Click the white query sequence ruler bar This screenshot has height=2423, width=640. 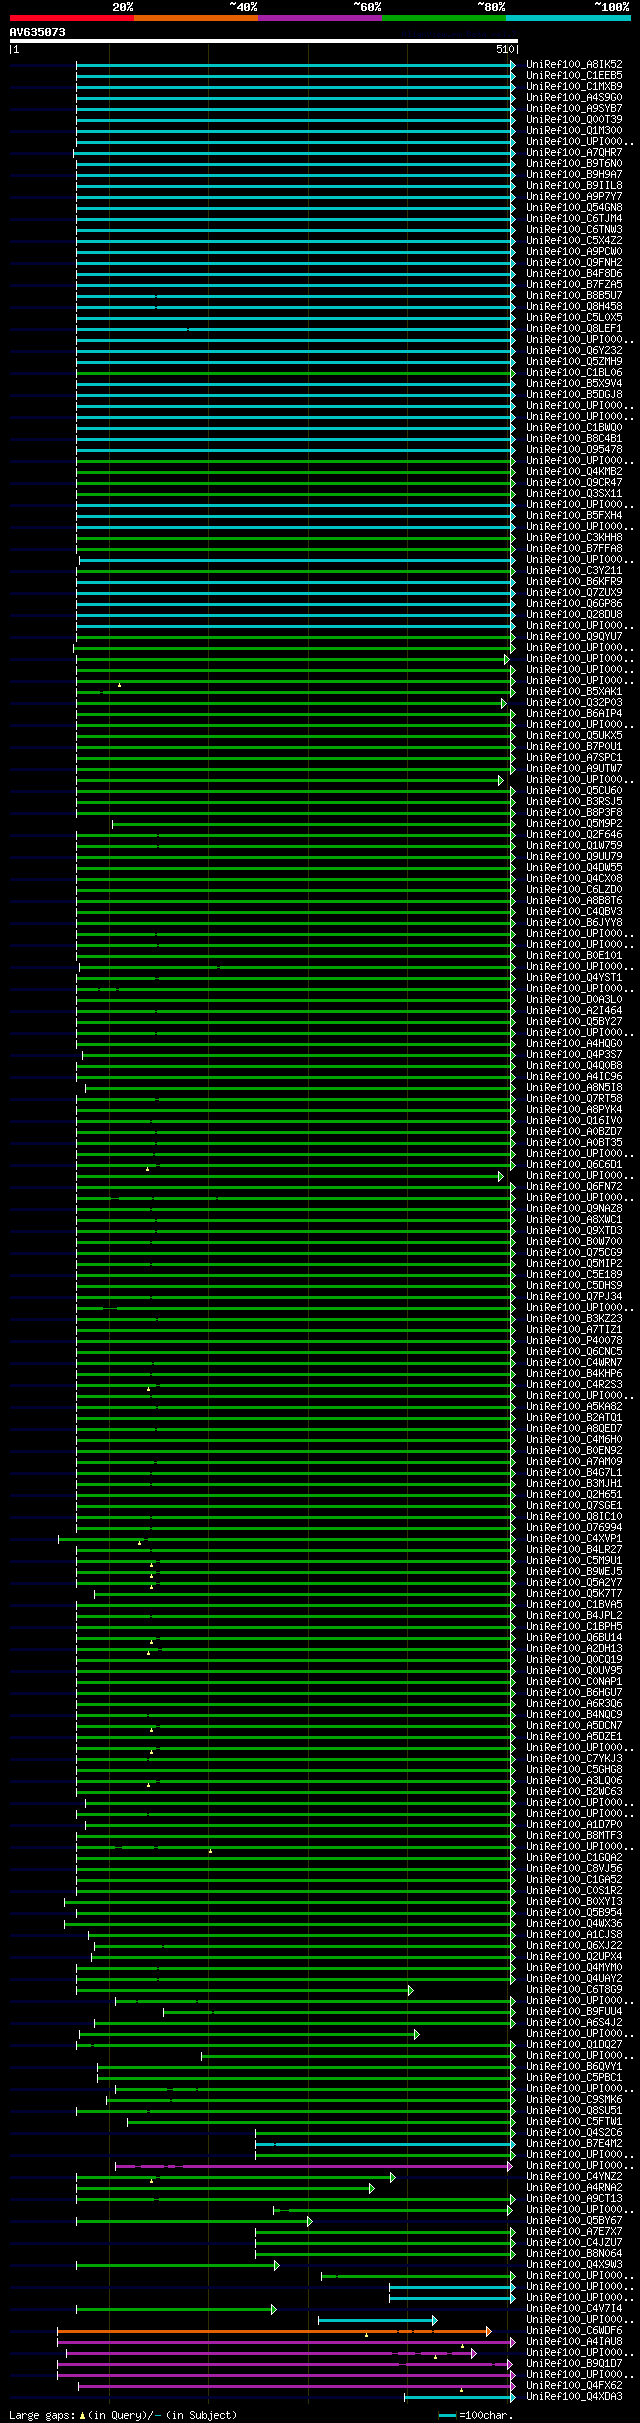click(x=263, y=41)
